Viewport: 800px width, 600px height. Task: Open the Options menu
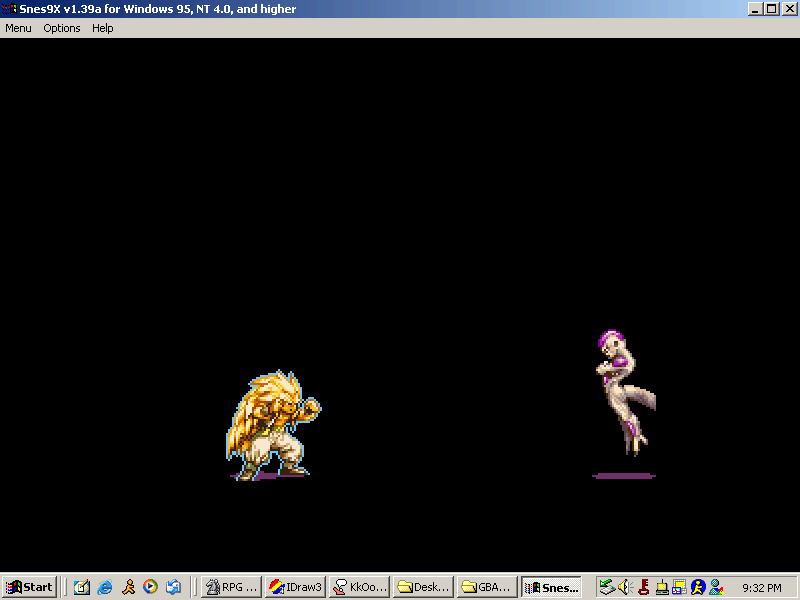tap(62, 28)
